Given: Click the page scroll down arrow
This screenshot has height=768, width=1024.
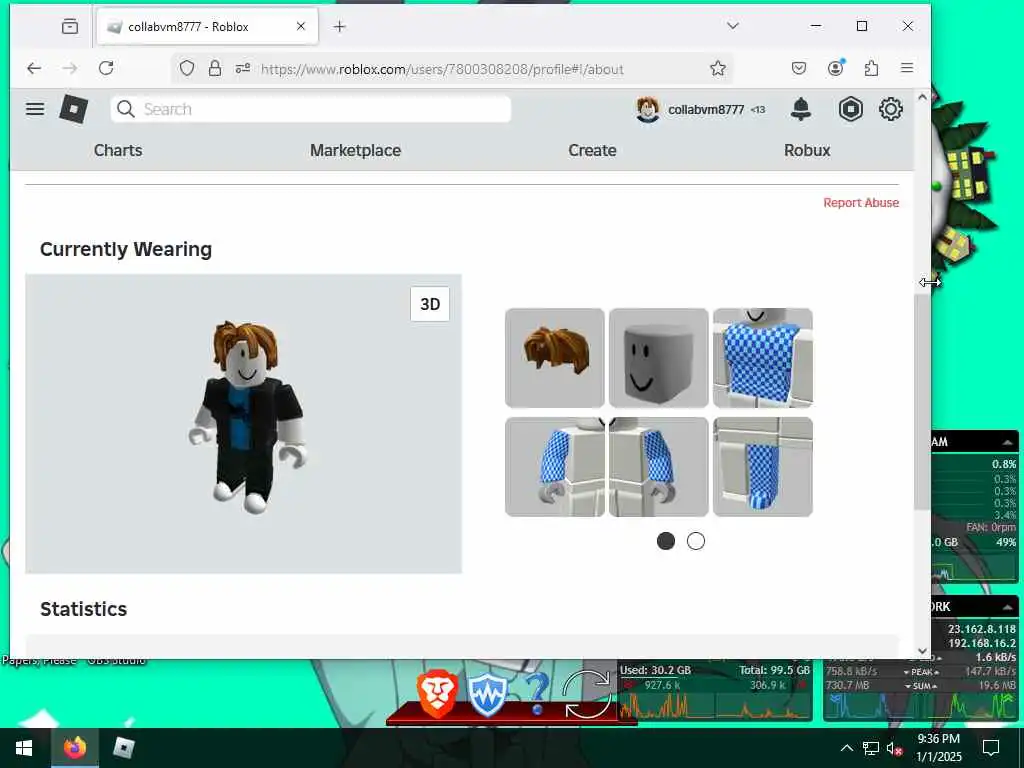Looking at the screenshot, I should pyautogui.click(x=922, y=650).
